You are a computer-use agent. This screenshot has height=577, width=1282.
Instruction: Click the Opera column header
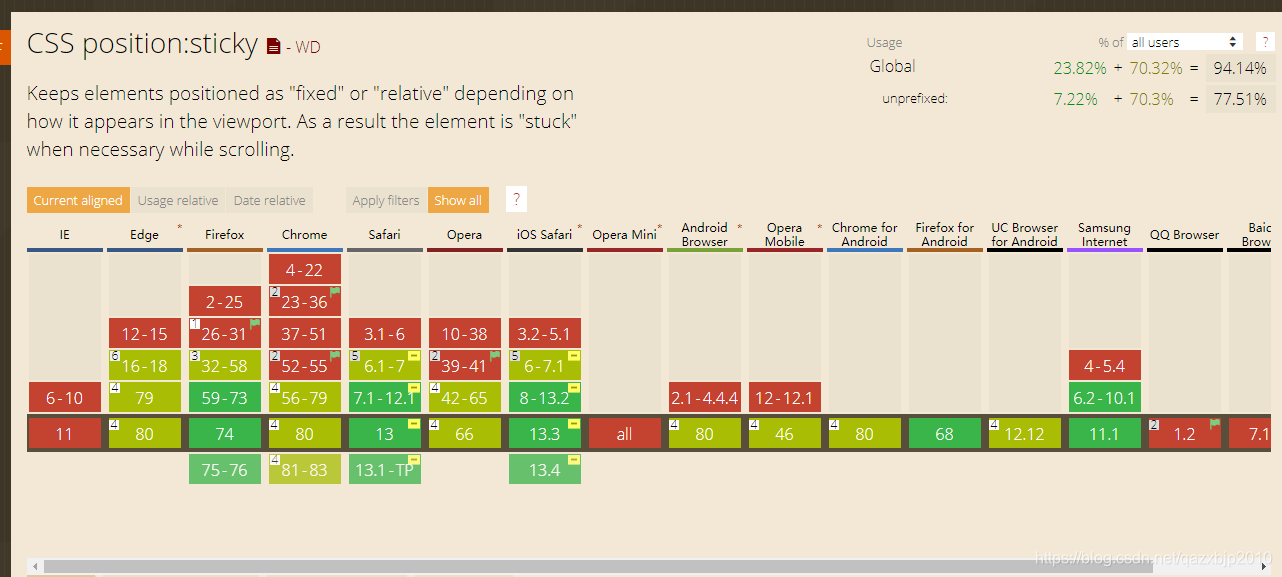[x=464, y=235]
